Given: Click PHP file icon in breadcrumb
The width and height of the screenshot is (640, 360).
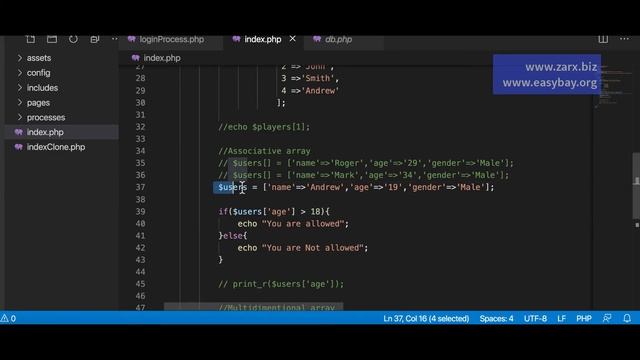Looking at the screenshot, I should coord(136,58).
